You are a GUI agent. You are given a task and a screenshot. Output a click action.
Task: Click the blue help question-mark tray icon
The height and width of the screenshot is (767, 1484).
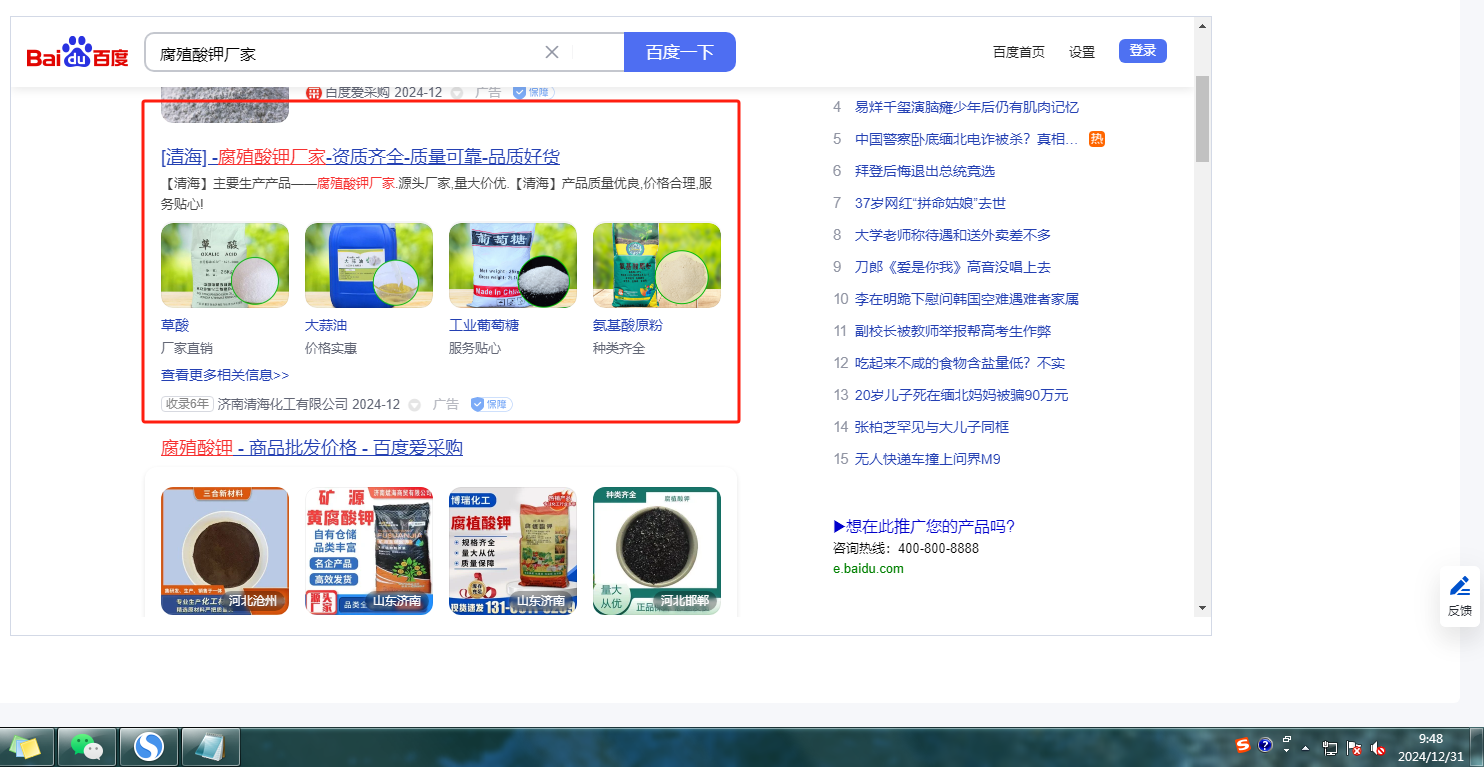(x=1265, y=745)
